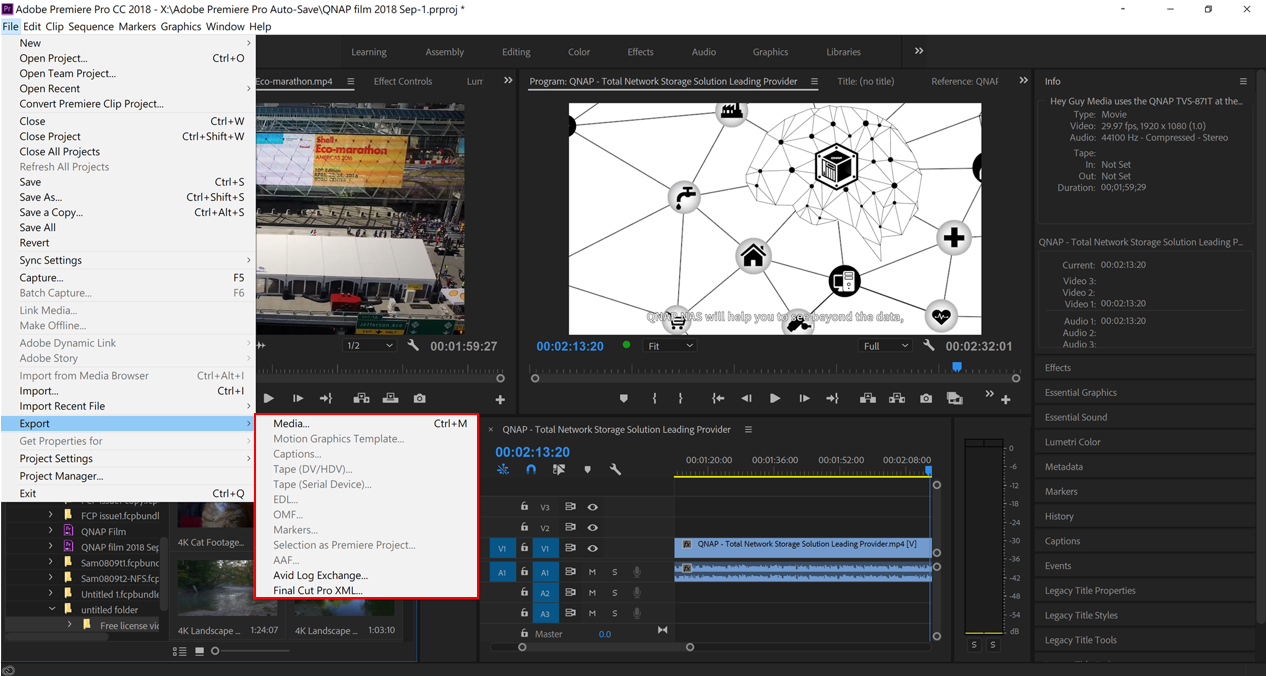Export frame from Source monitor camera icon
The width and height of the screenshot is (1266, 676).
(x=419, y=398)
